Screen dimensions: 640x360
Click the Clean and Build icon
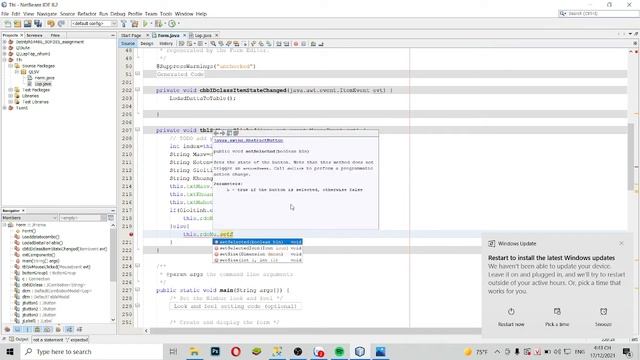coord(134,24)
